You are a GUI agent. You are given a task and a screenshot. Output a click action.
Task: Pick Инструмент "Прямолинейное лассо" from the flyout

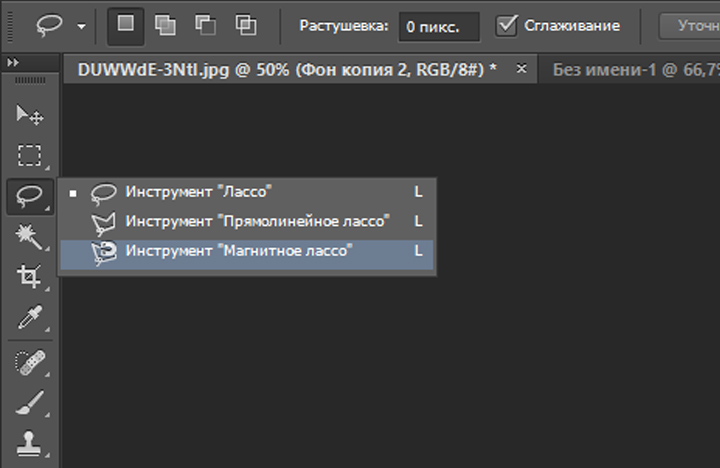[x=247, y=222]
